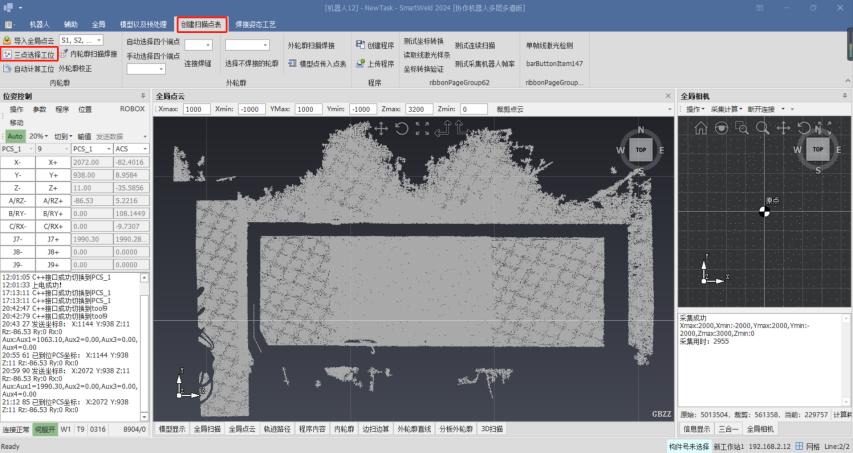The width and height of the screenshot is (853, 453).
Task: Click the 导入全局点云 import icon
Action: tap(7, 40)
